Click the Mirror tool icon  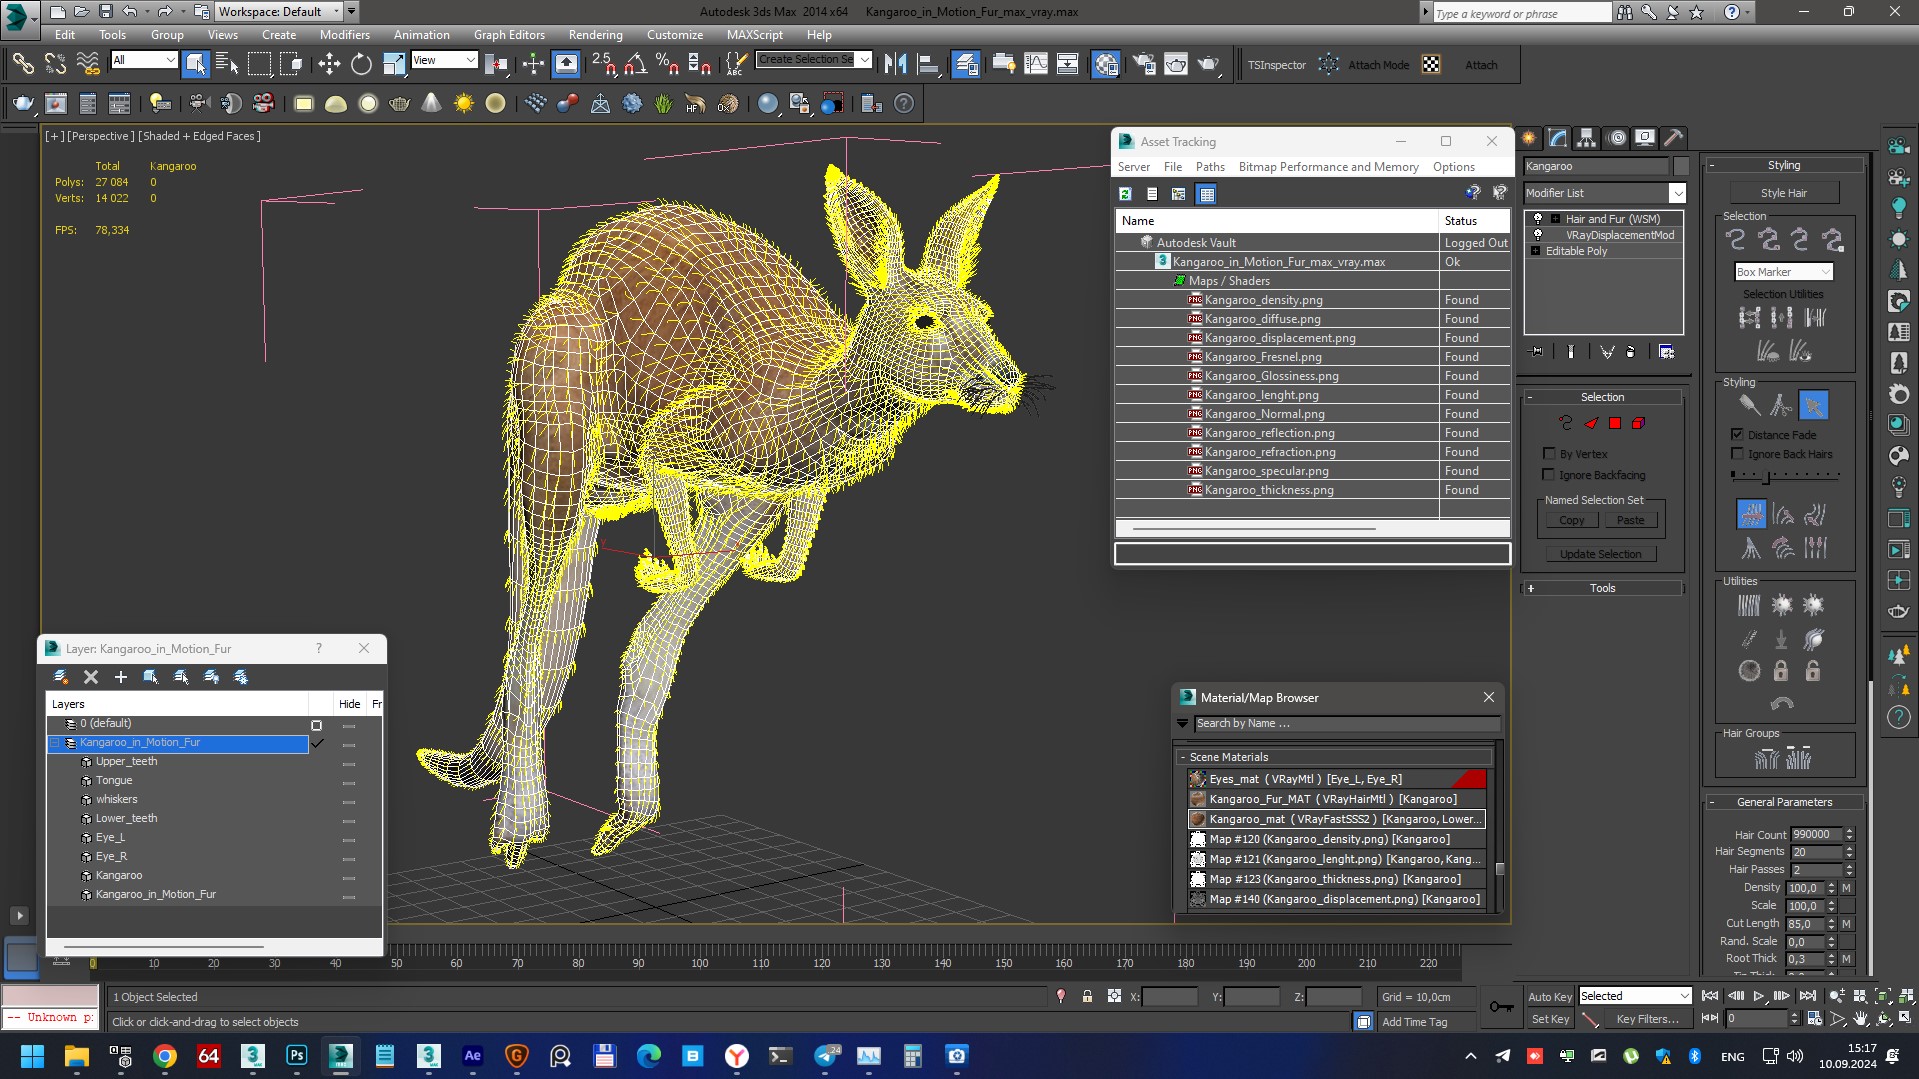[895, 65]
